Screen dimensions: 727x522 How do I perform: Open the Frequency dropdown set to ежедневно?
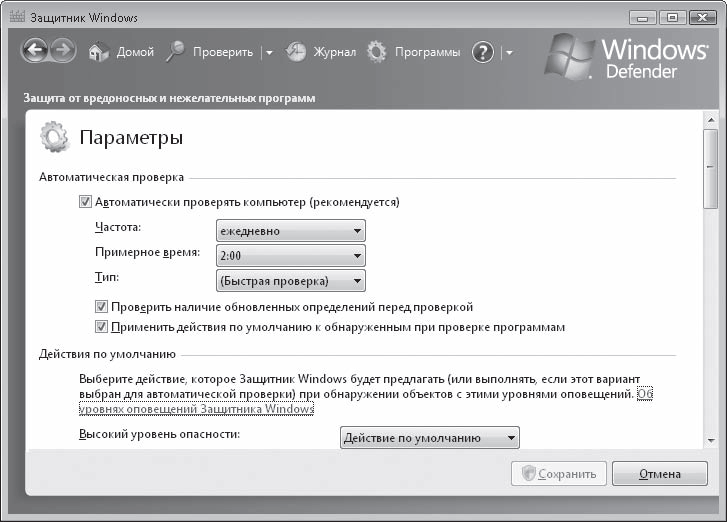(x=291, y=231)
